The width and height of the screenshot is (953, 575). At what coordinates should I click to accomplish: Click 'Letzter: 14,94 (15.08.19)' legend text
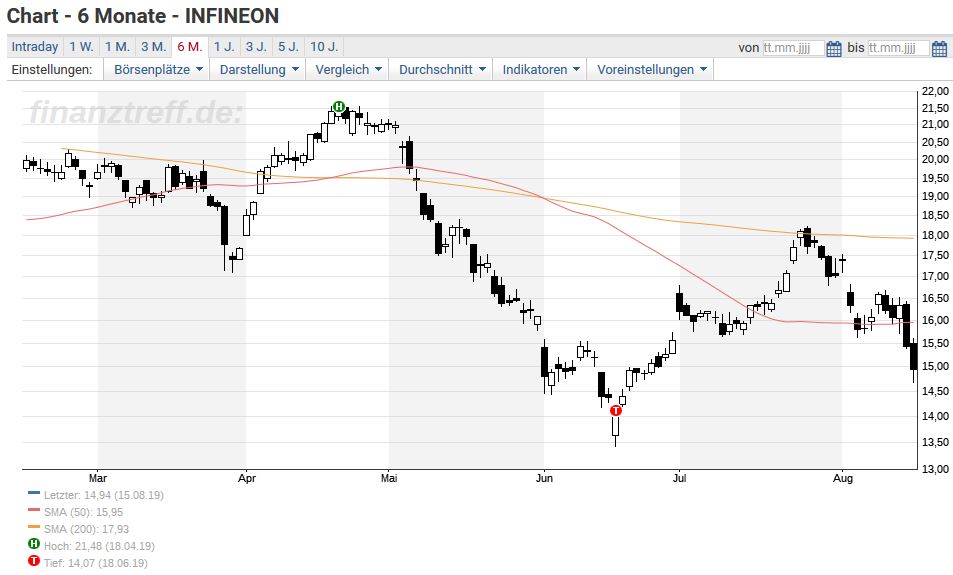coord(104,495)
